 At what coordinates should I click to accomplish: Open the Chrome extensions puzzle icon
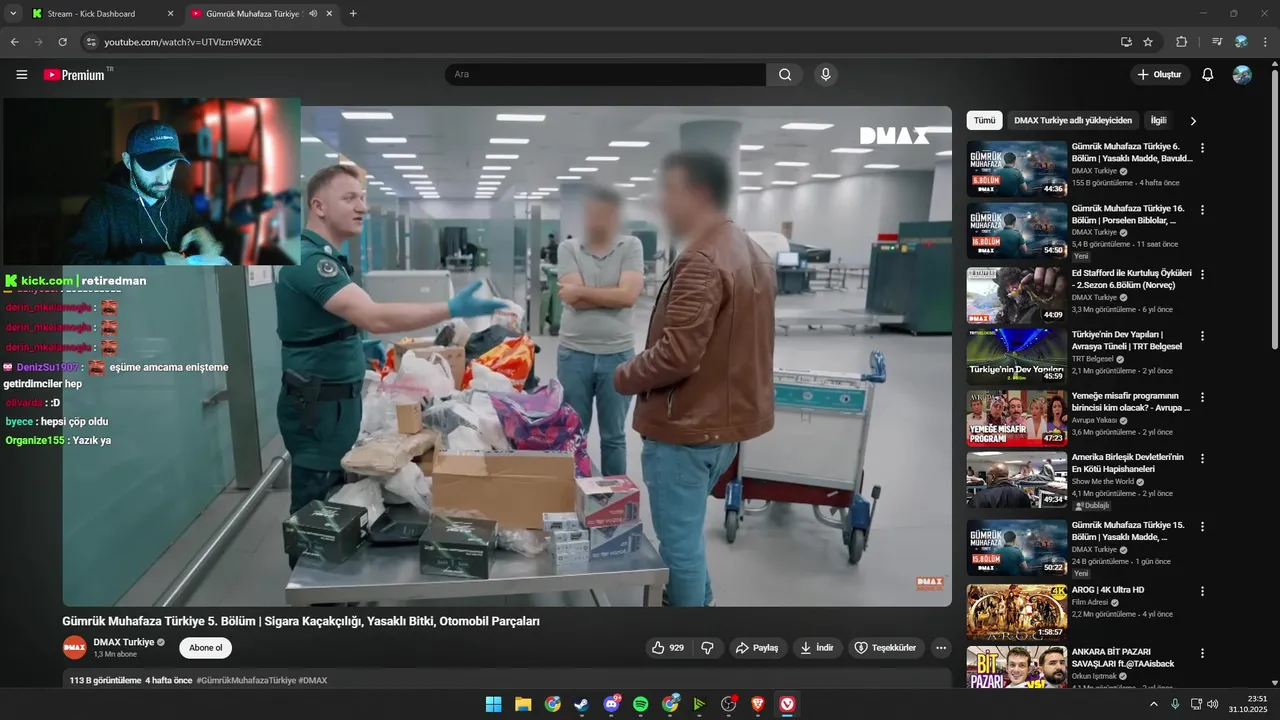tap(1181, 42)
